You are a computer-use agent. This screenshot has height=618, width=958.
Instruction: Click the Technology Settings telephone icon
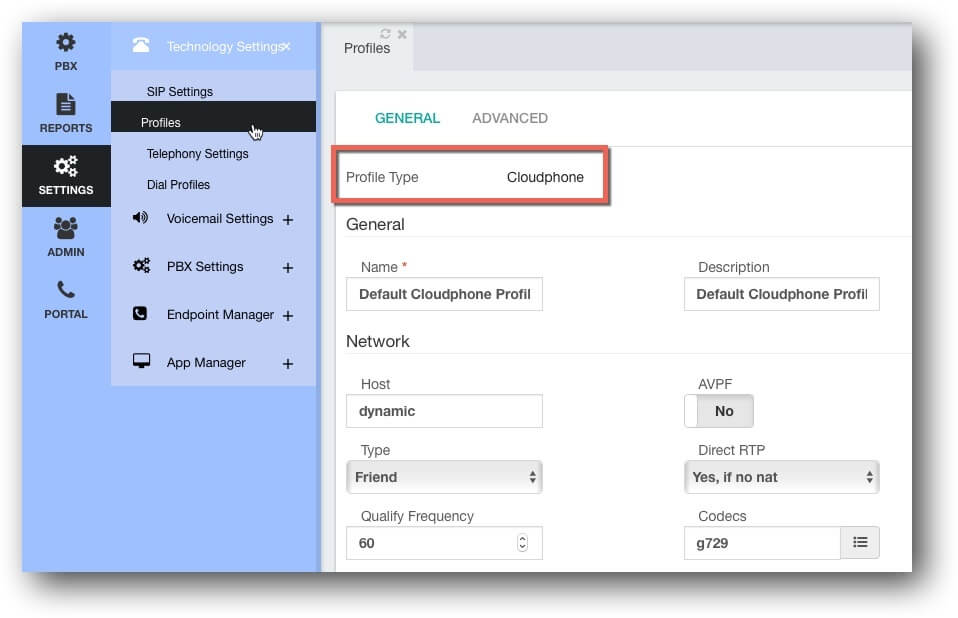tap(141, 45)
